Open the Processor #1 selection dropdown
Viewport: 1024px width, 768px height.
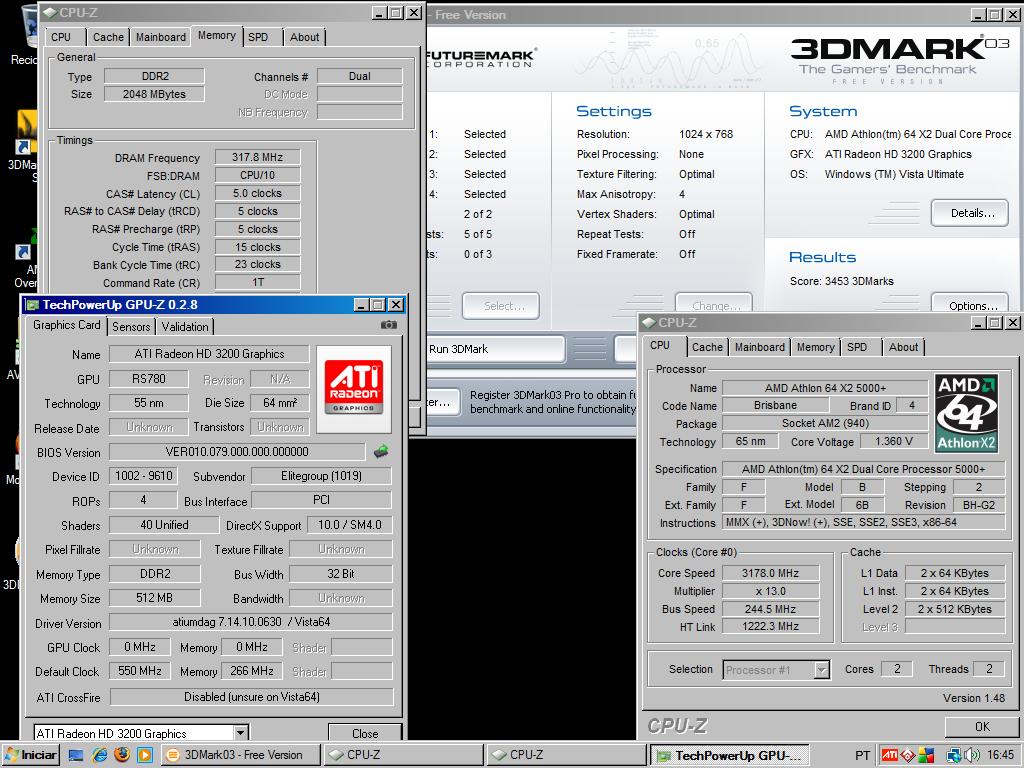822,669
